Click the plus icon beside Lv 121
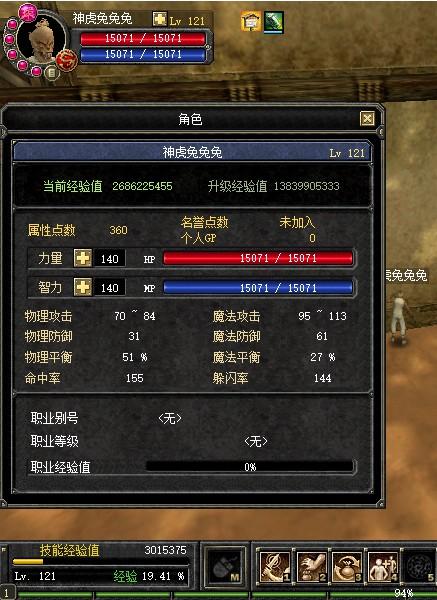Image resolution: width=437 pixels, height=600 pixels. click(159, 18)
